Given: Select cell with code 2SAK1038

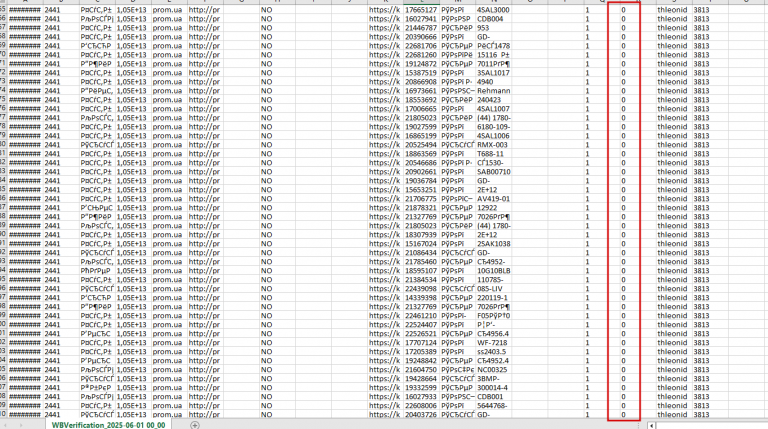Looking at the screenshot, I should click(x=493, y=243).
